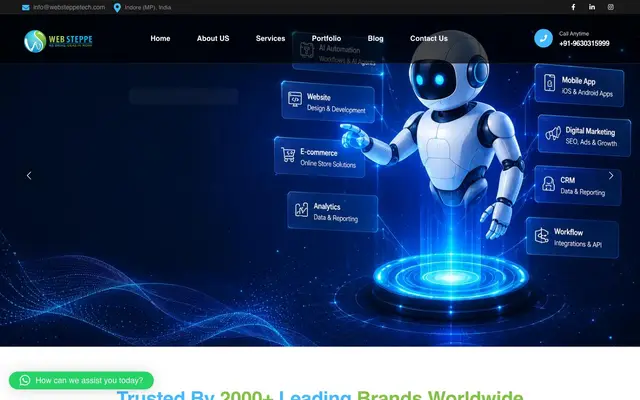
Task: Click the Digital Marketing megaphone icon
Action: pos(553,133)
